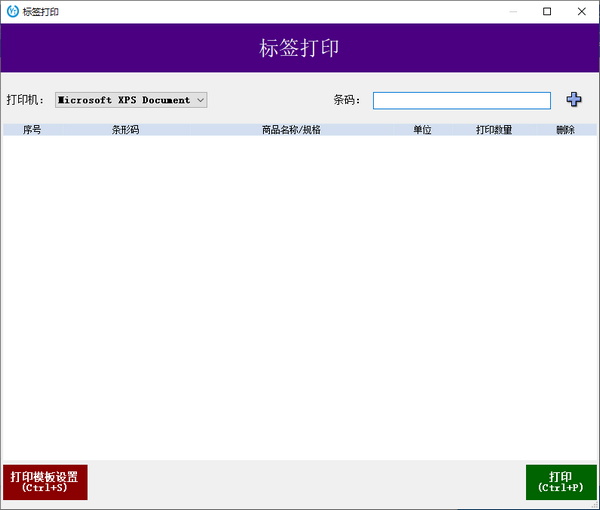Click the 单位 column header
The image size is (600, 510).
coord(422,130)
